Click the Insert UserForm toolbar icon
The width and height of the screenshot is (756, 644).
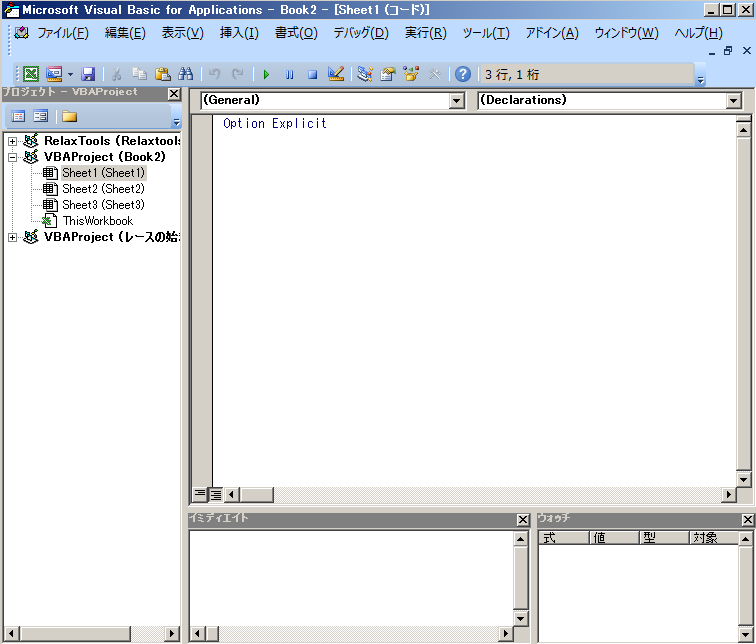[54, 74]
